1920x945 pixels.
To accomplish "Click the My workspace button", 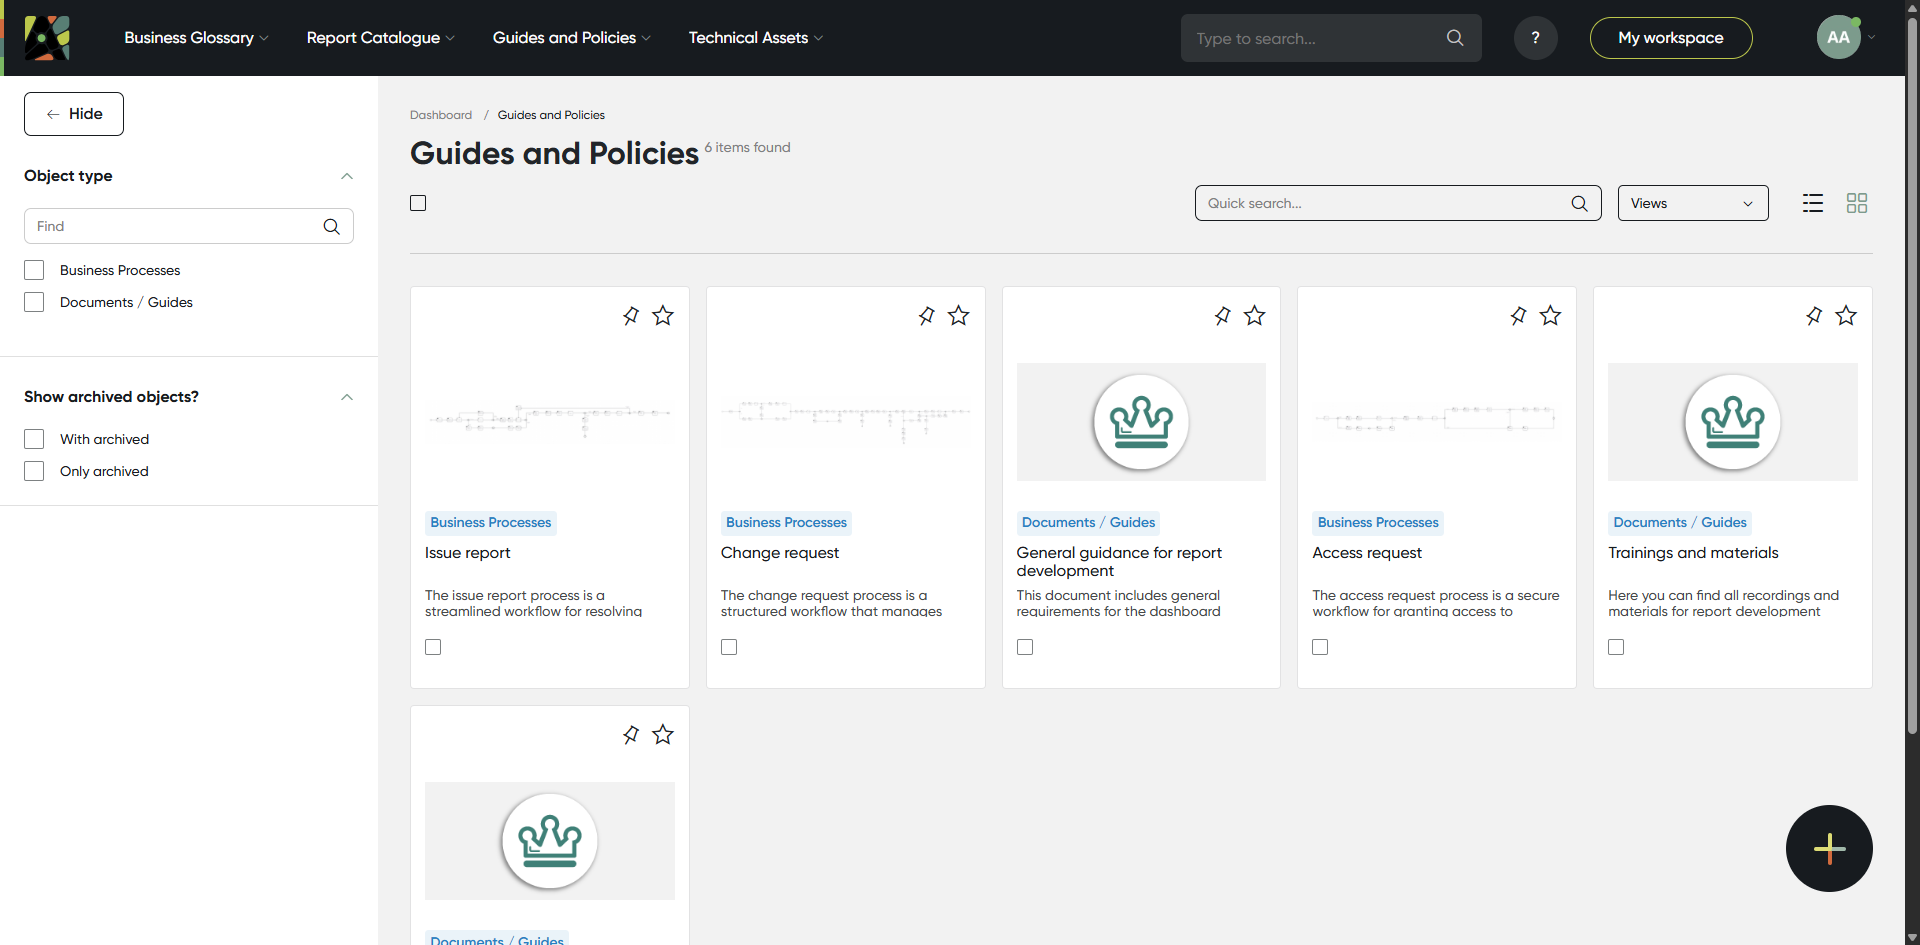I will 1670,38.
